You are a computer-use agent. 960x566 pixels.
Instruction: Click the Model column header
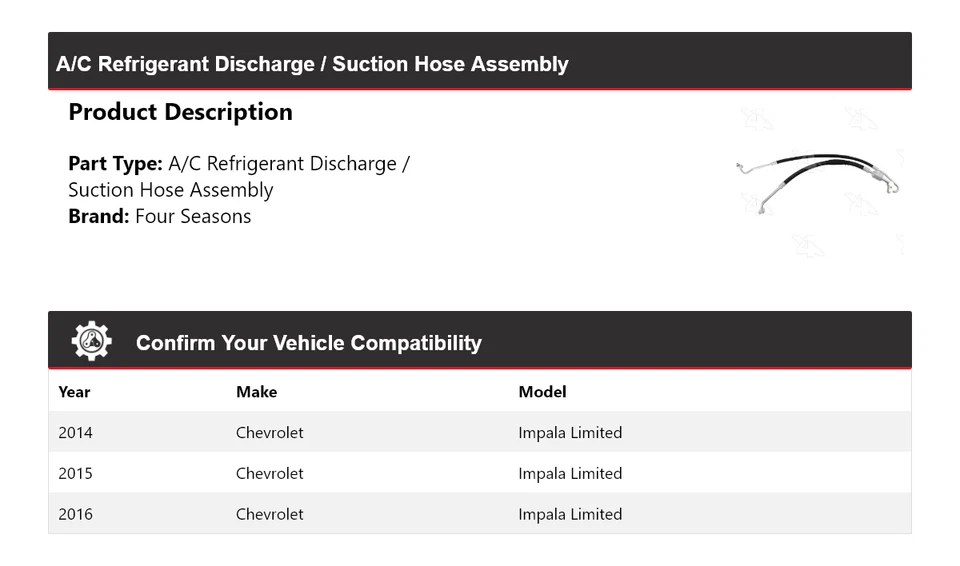[542, 392]
